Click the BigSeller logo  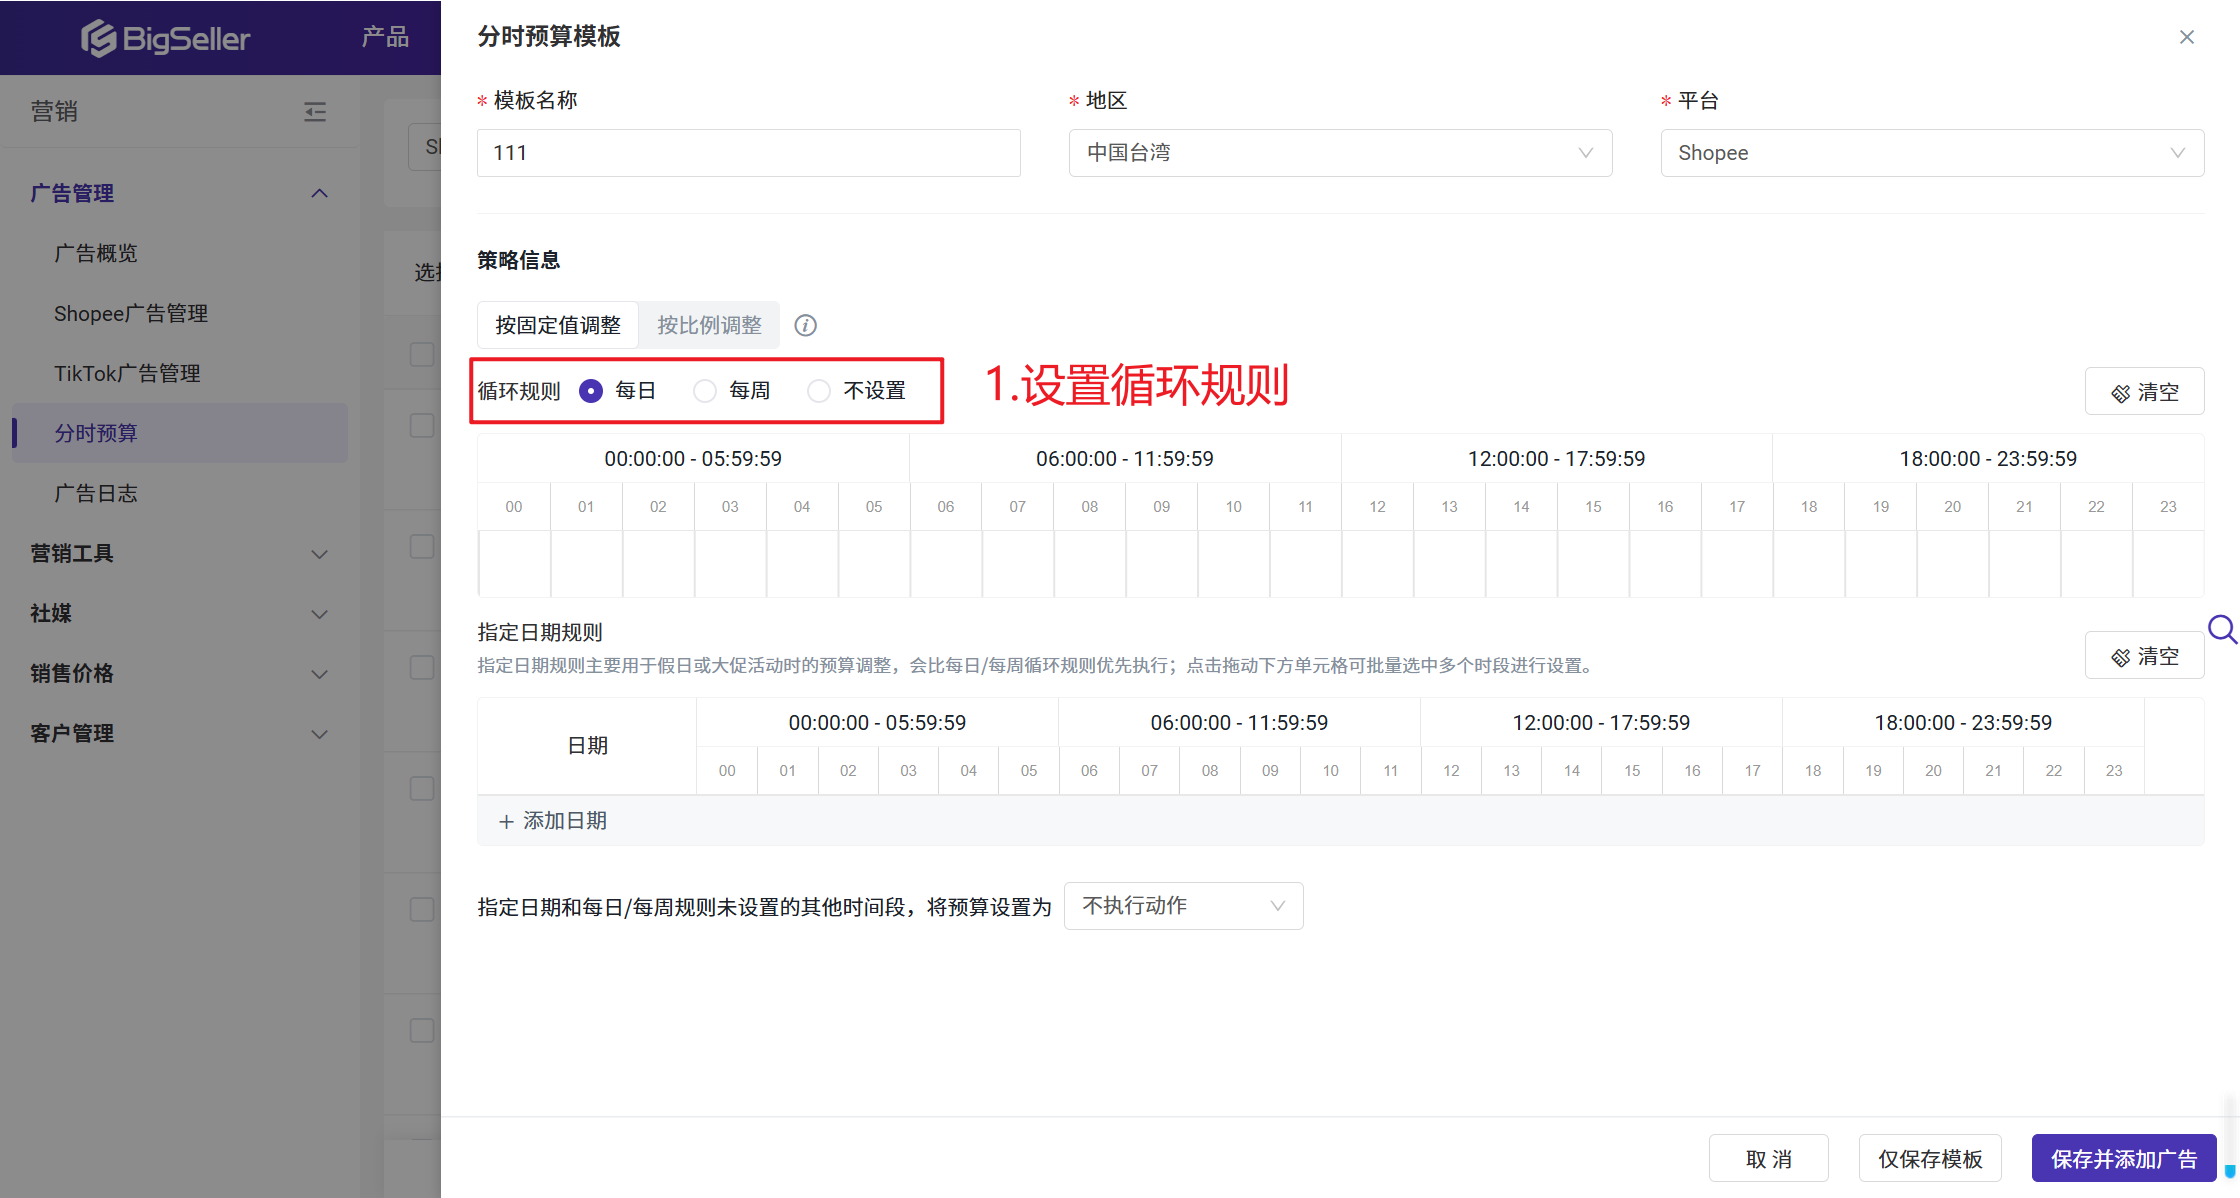point(165,38)
